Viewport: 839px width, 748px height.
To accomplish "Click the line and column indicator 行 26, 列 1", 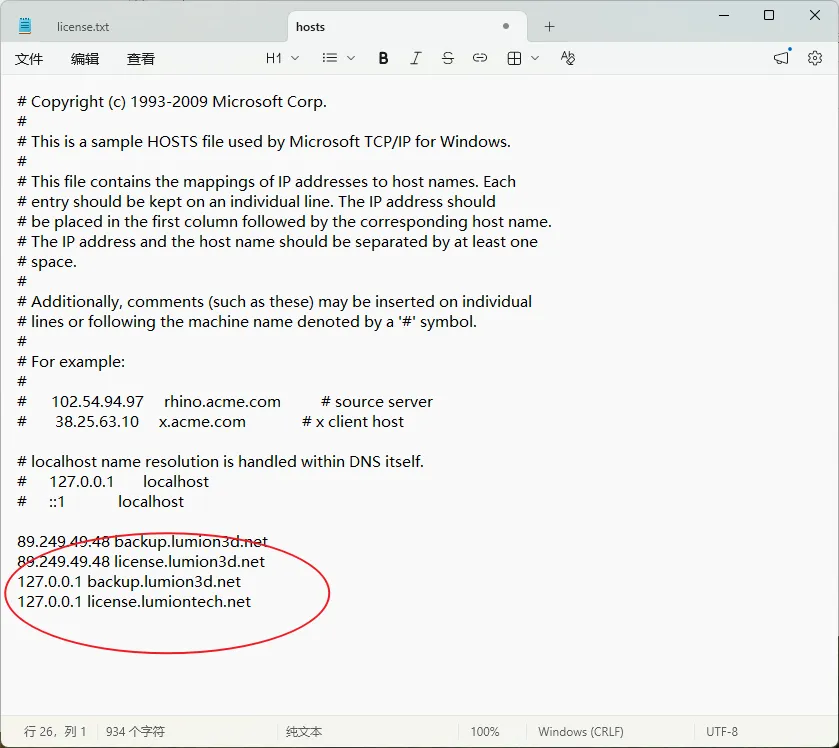I will click(x=55, y=731).
